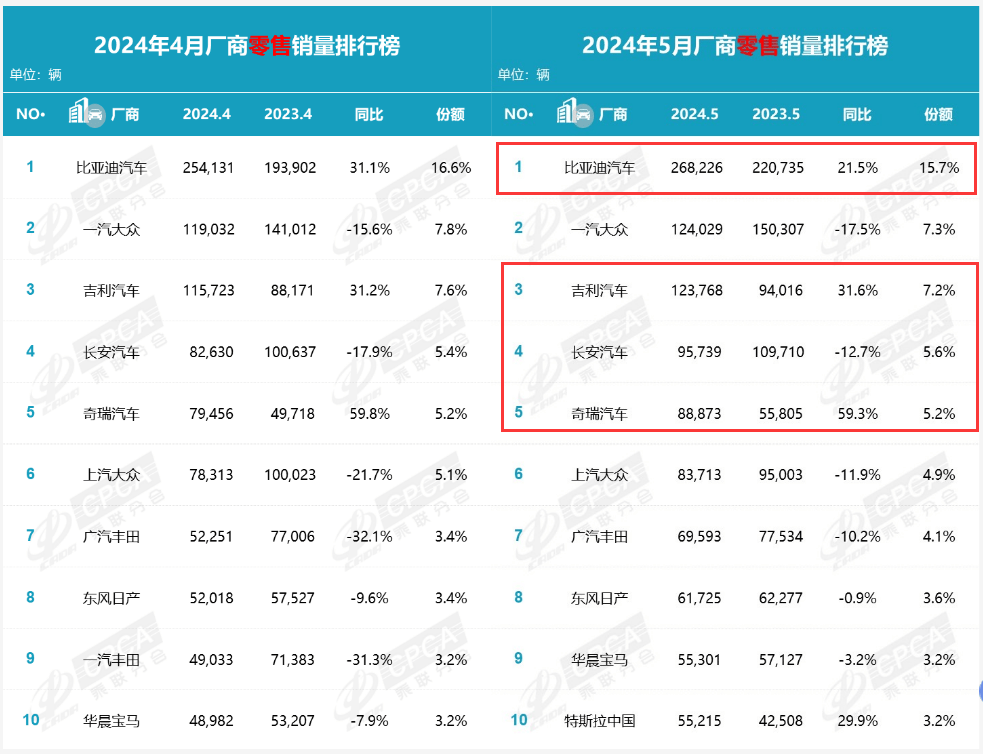
Task: Click 特斯拉中国 in the May ranking
Action: tap(599, 720)
